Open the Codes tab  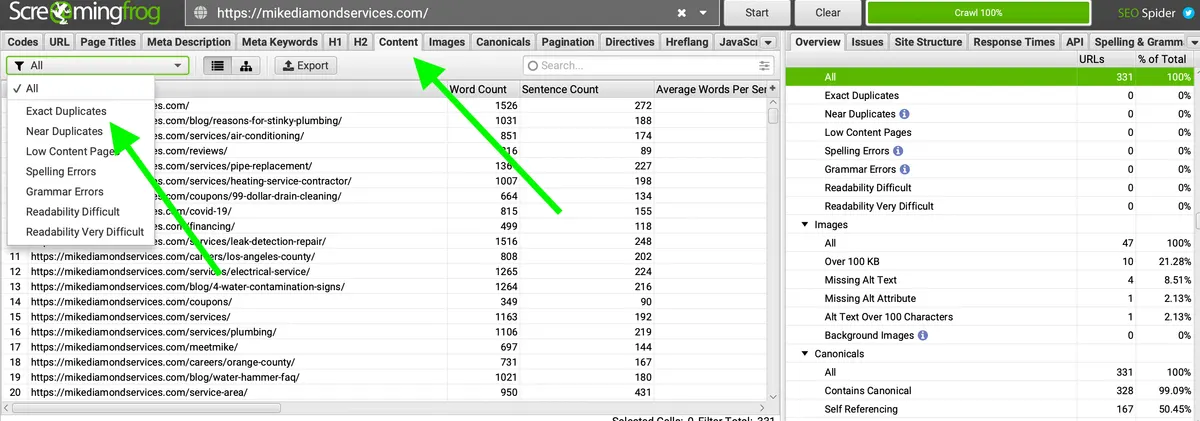(23, 42)
